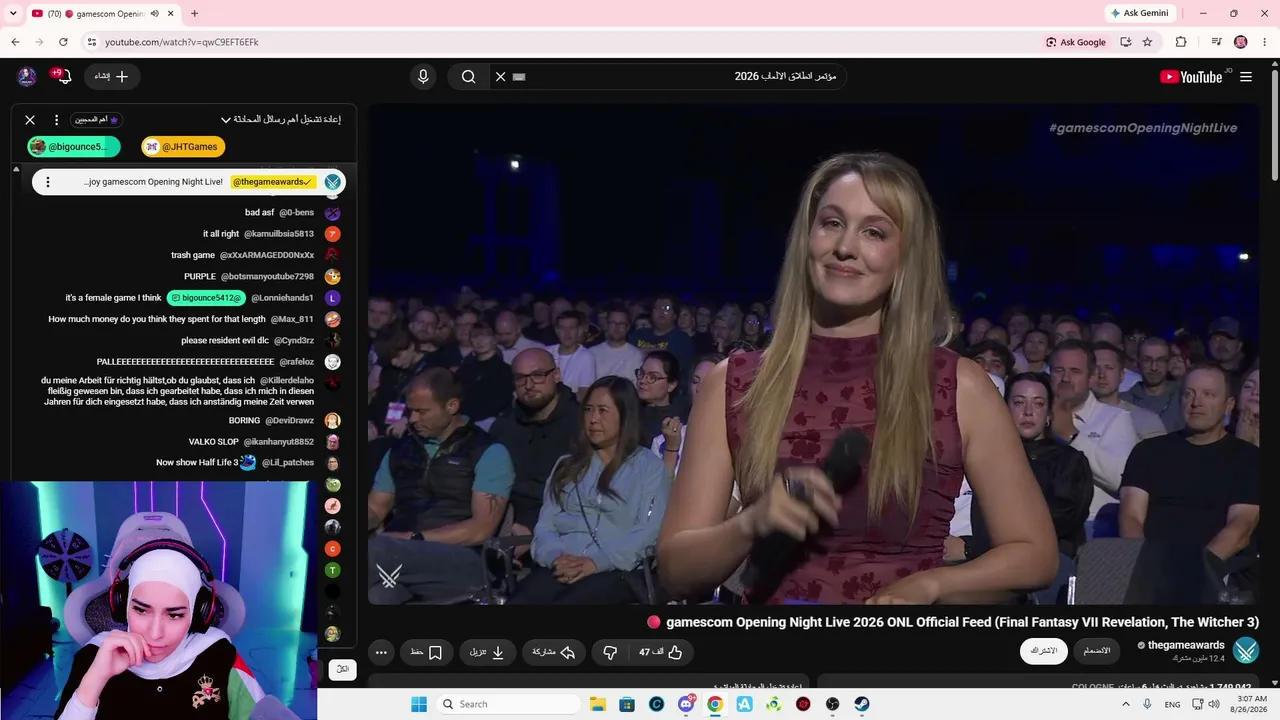Open the on-screen keyboard in the search box

coord(519,77)
